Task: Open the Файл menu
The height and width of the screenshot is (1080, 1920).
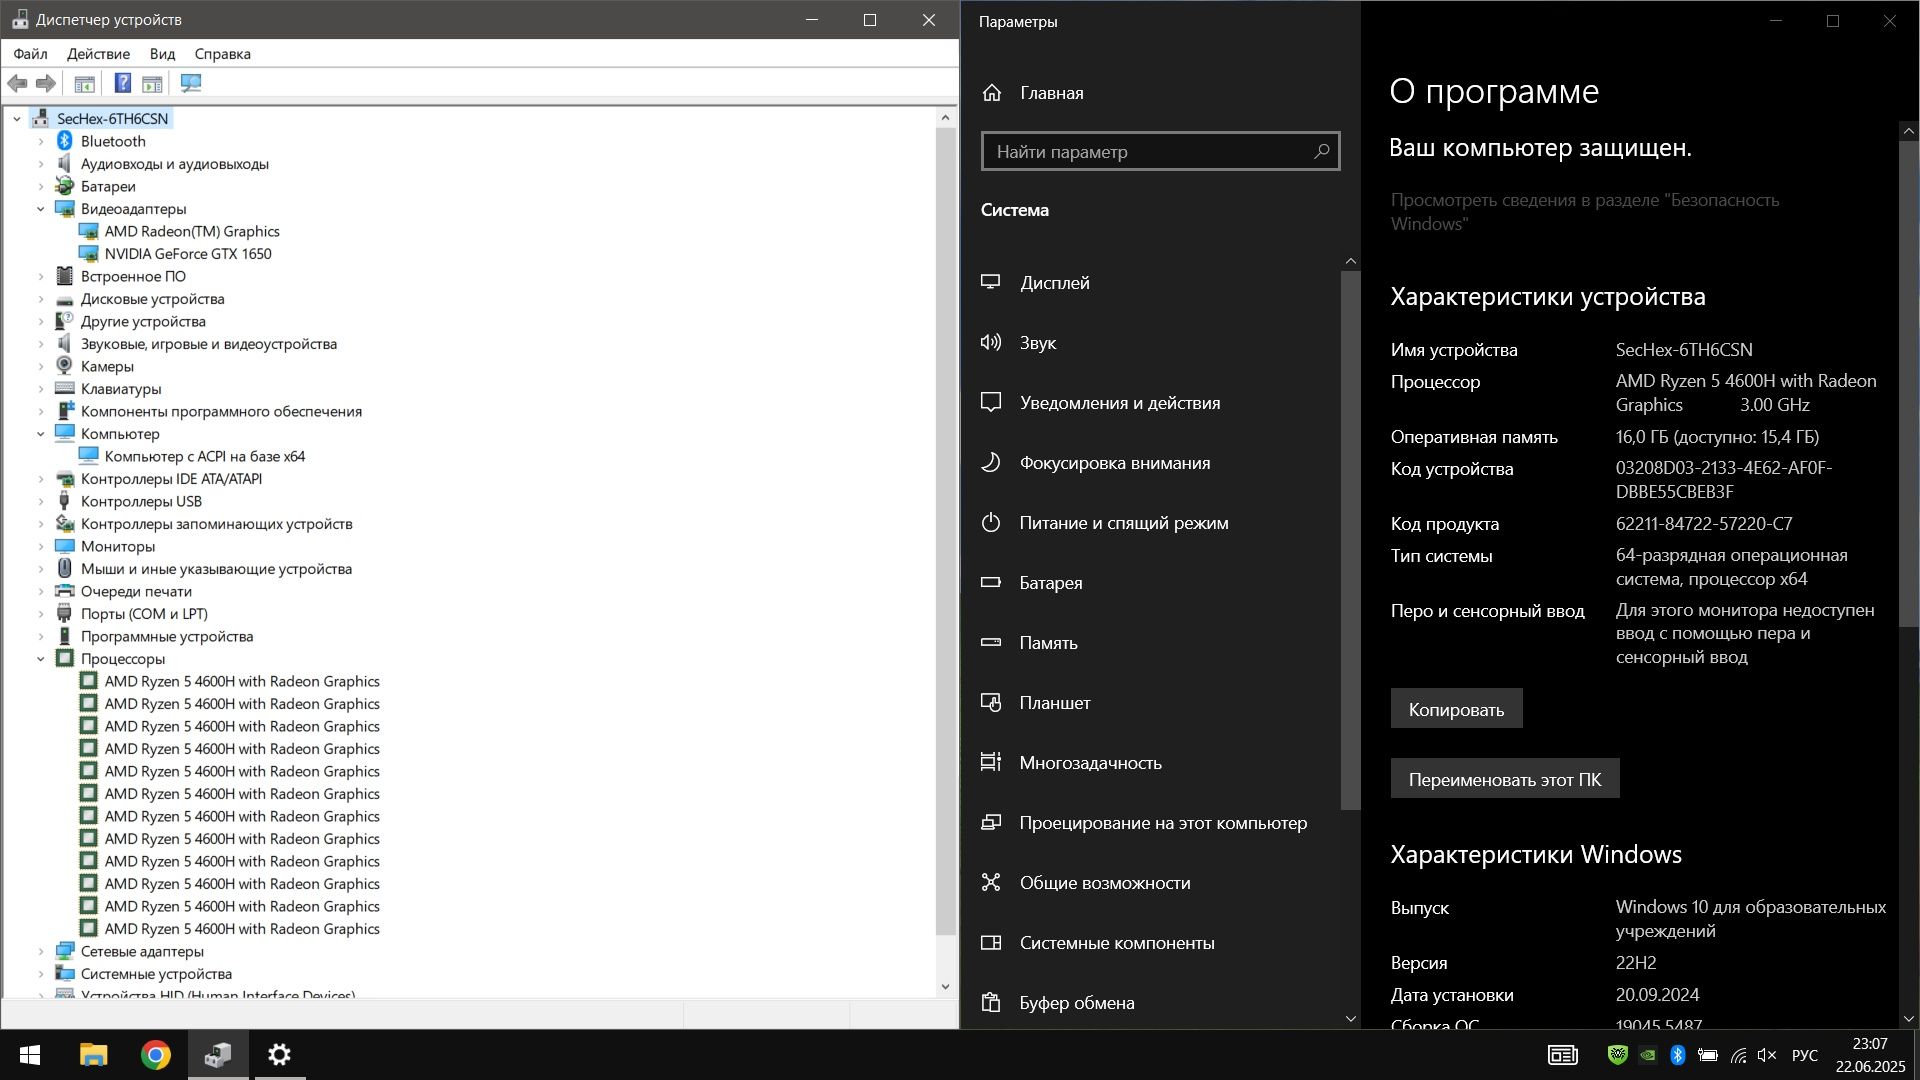Action: pyautogui.click(x=31, y=54)
